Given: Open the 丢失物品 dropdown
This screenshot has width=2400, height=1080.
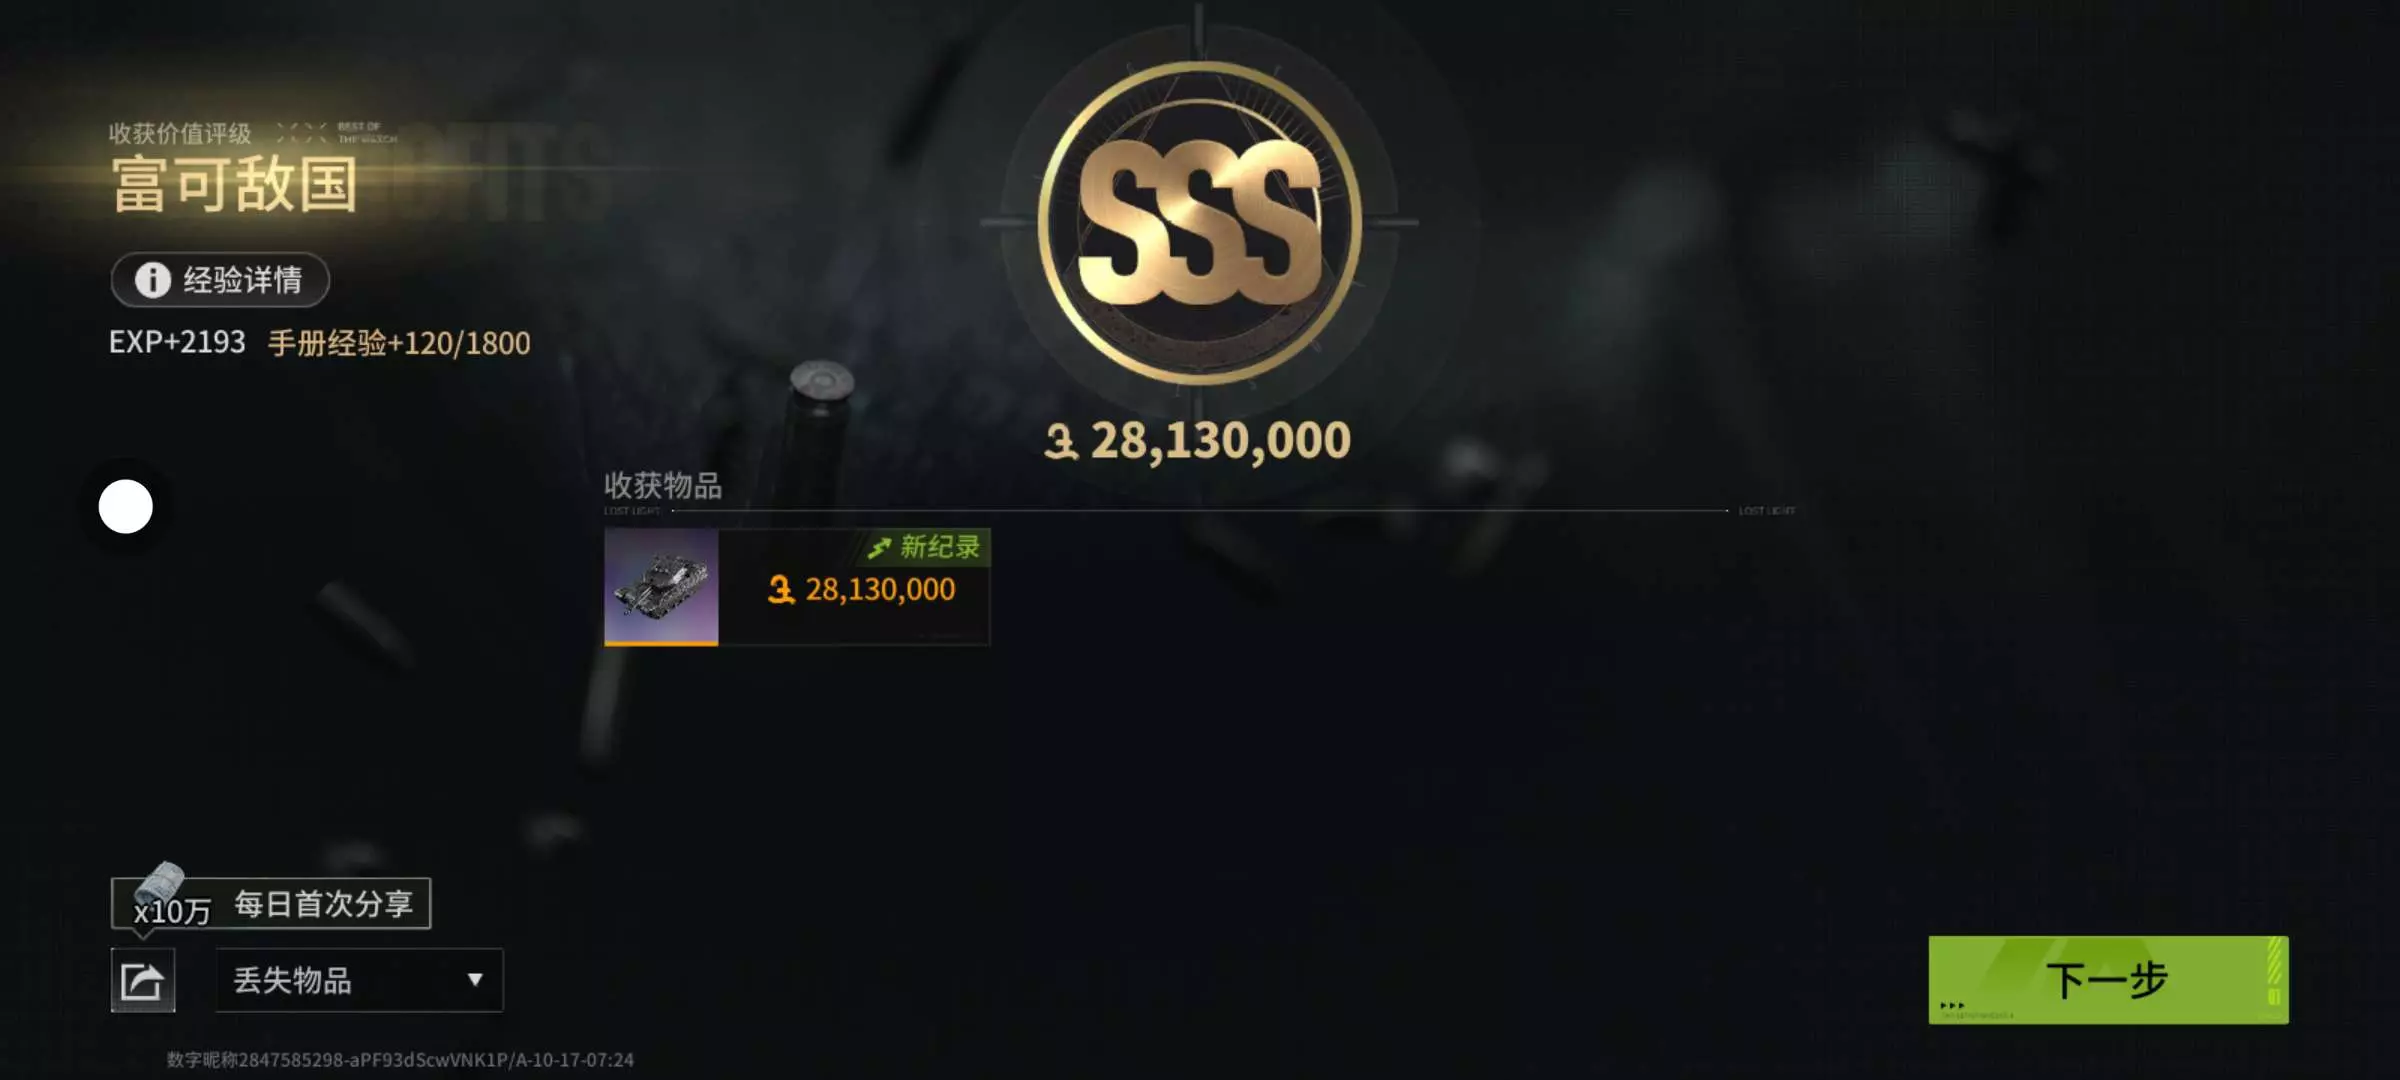Looking at the screenshot, I should (359, 980).
